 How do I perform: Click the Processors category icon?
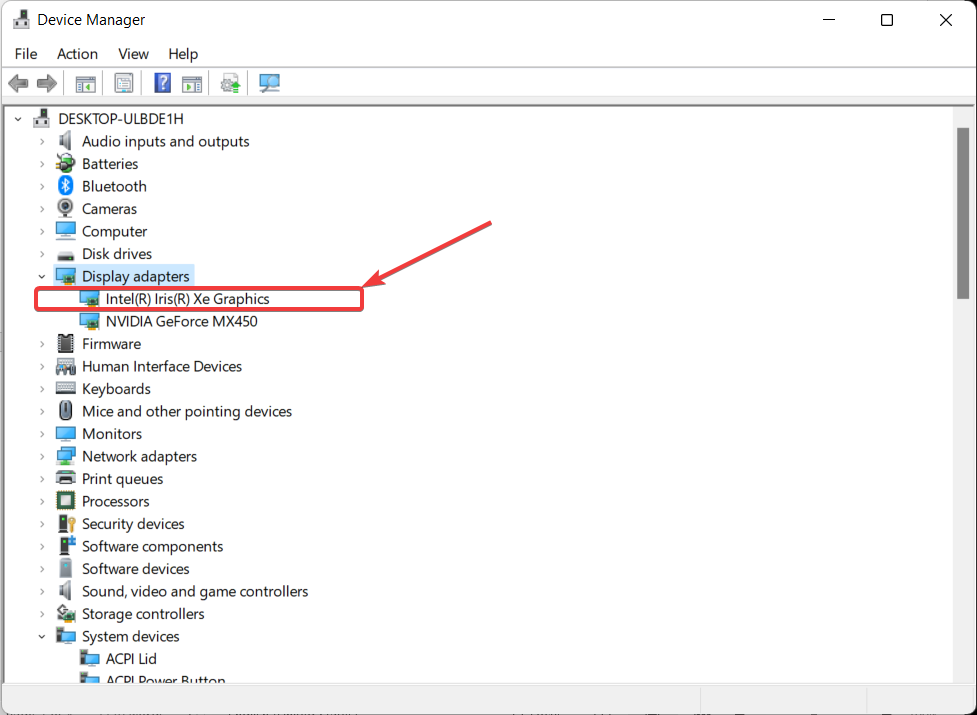coord(65,500)
